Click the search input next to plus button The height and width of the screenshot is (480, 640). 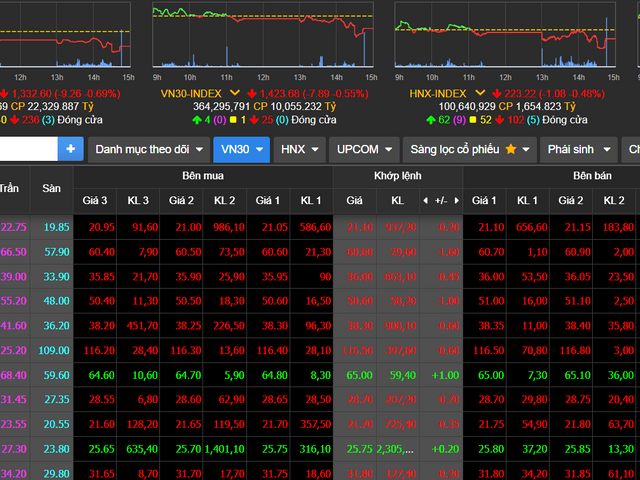click(x=28, y=150)
